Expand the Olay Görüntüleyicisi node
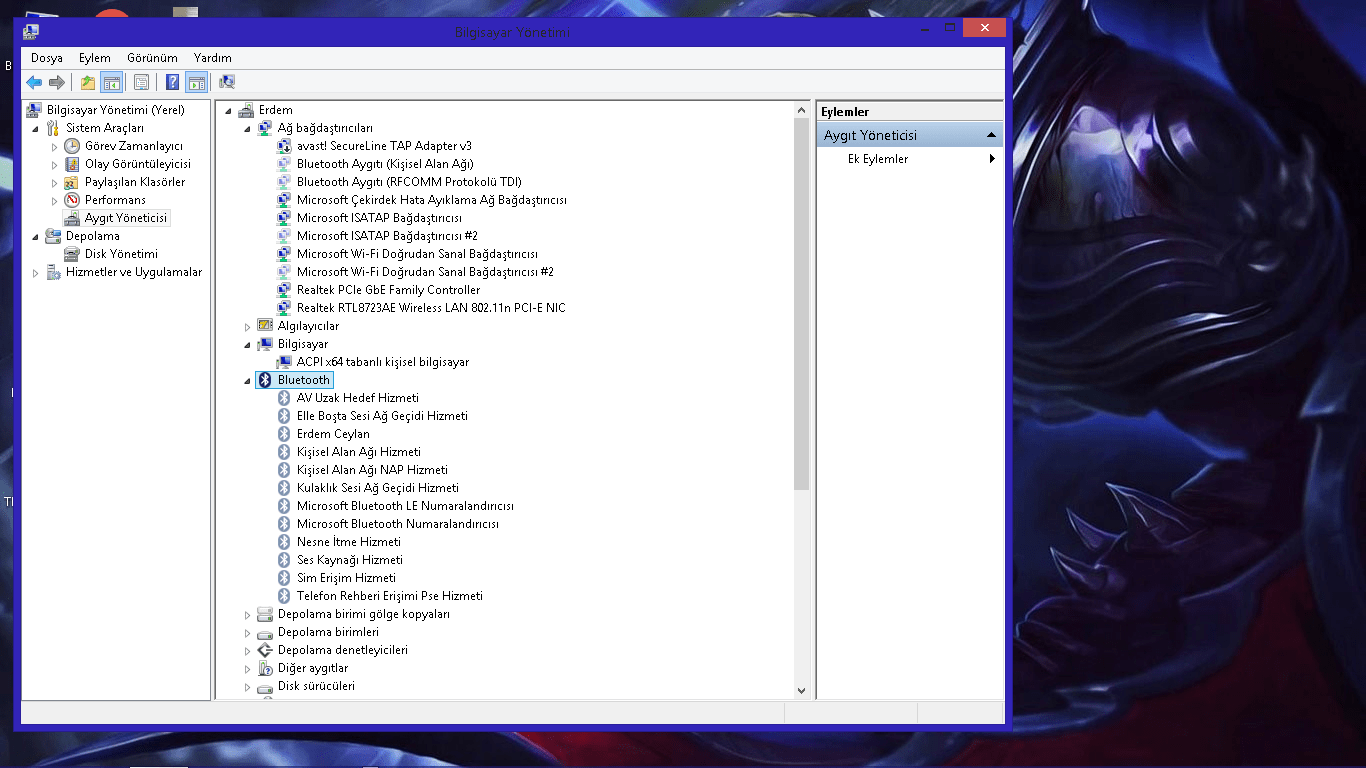 click(x=55, y=165)
